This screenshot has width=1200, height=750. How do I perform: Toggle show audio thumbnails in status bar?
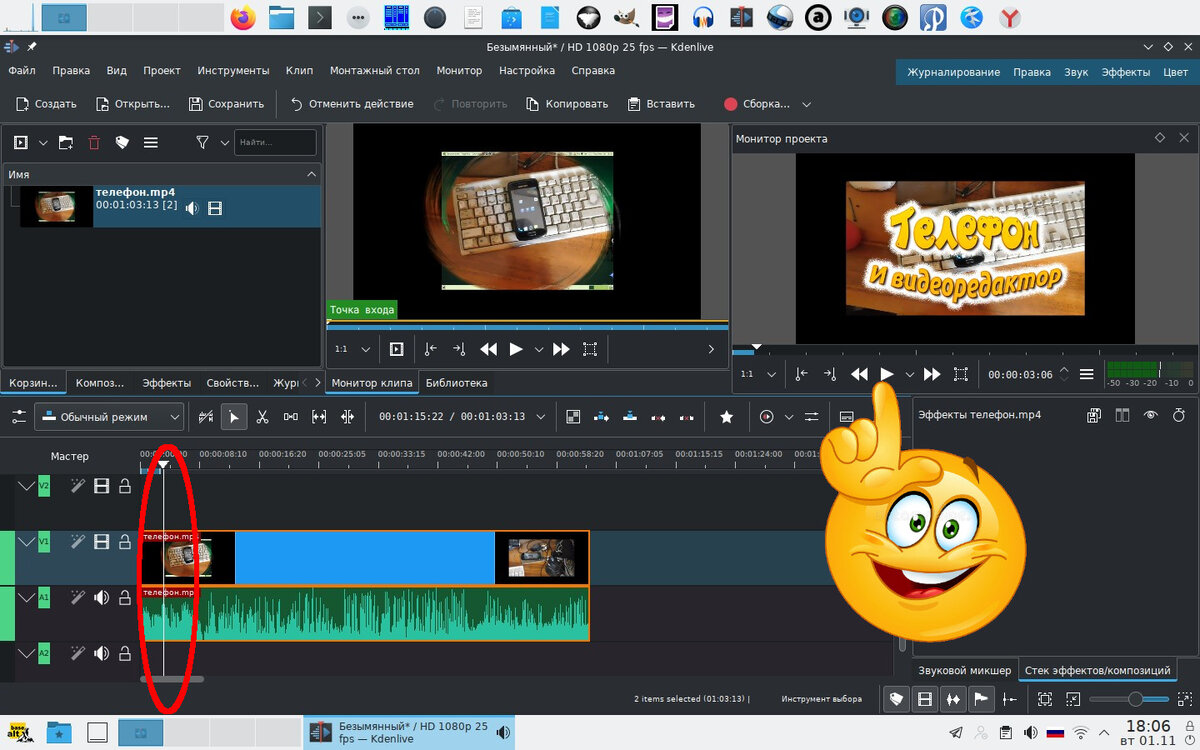click(953, 700)
